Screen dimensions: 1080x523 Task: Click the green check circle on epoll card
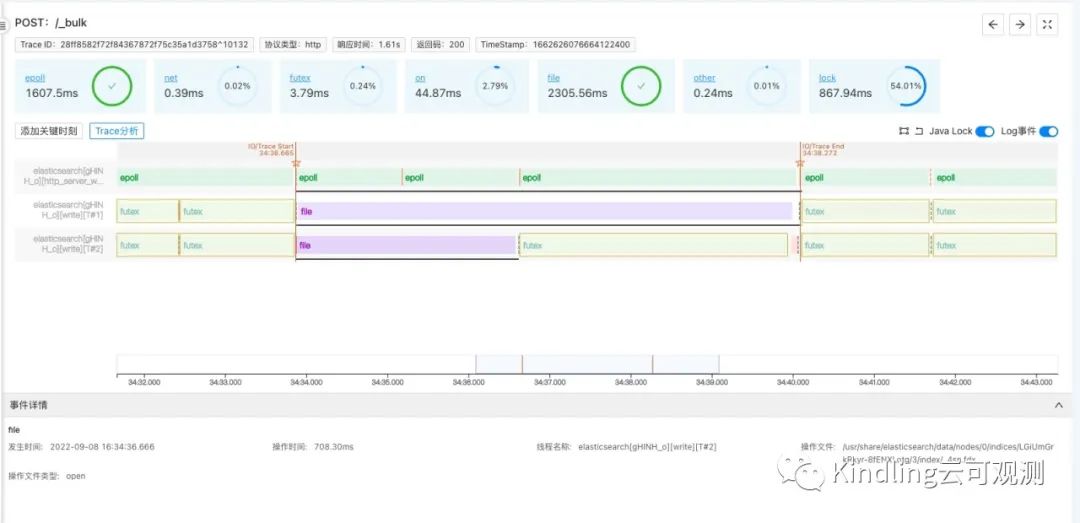point(112,86)
